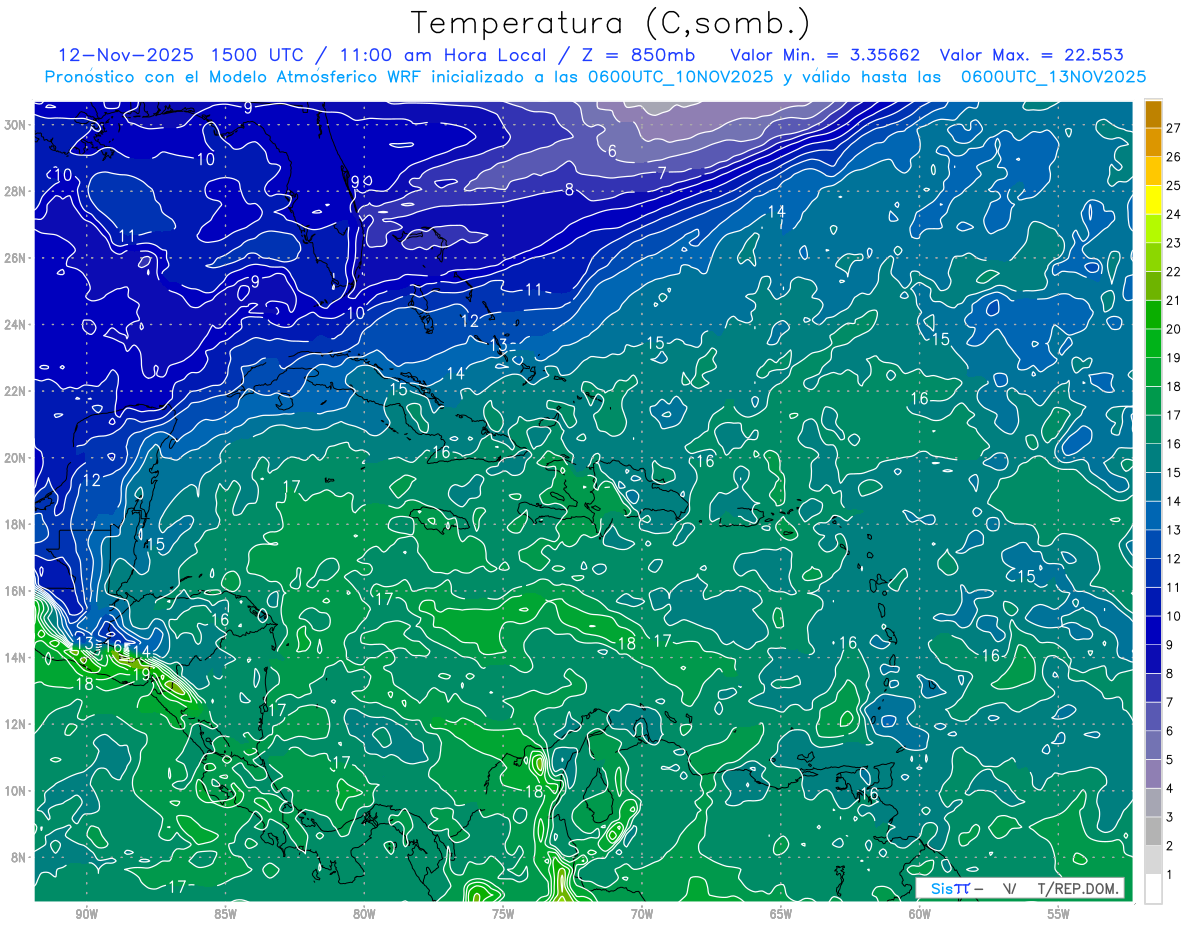Click the legend scale label "1"
The image size is (1200, 927).
point(1170,875)
